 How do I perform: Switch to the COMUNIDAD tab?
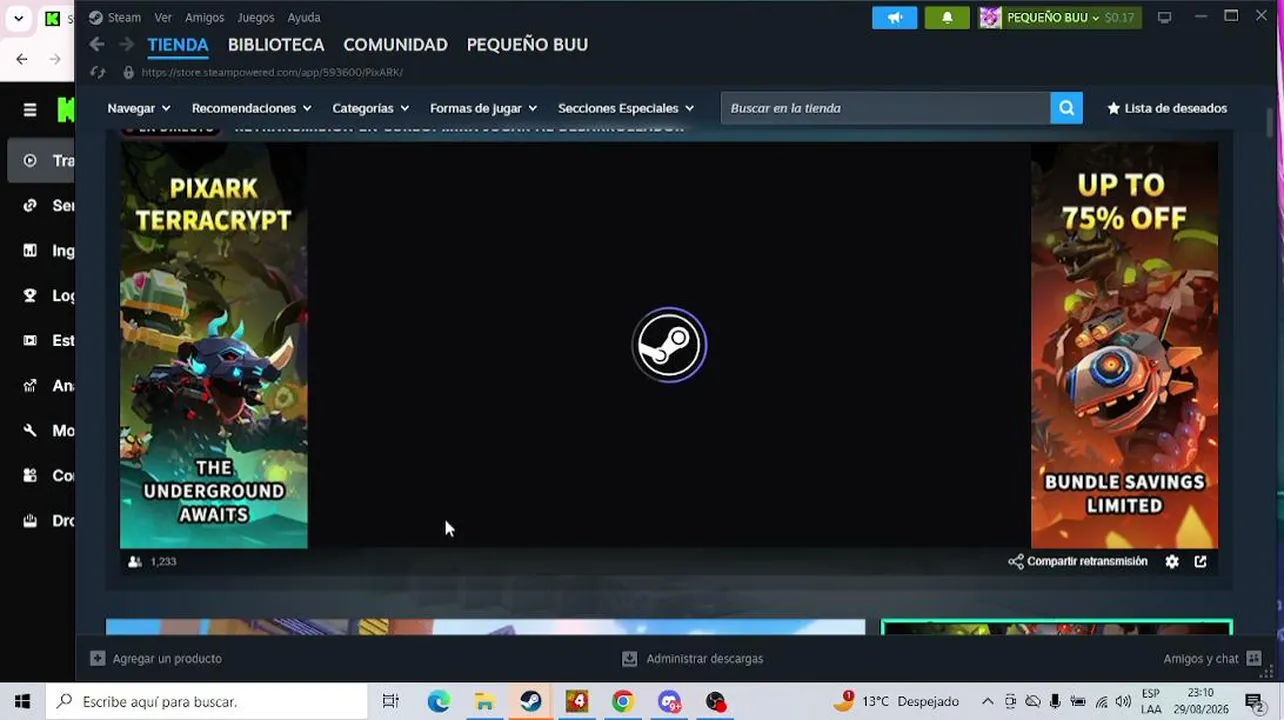395,45
